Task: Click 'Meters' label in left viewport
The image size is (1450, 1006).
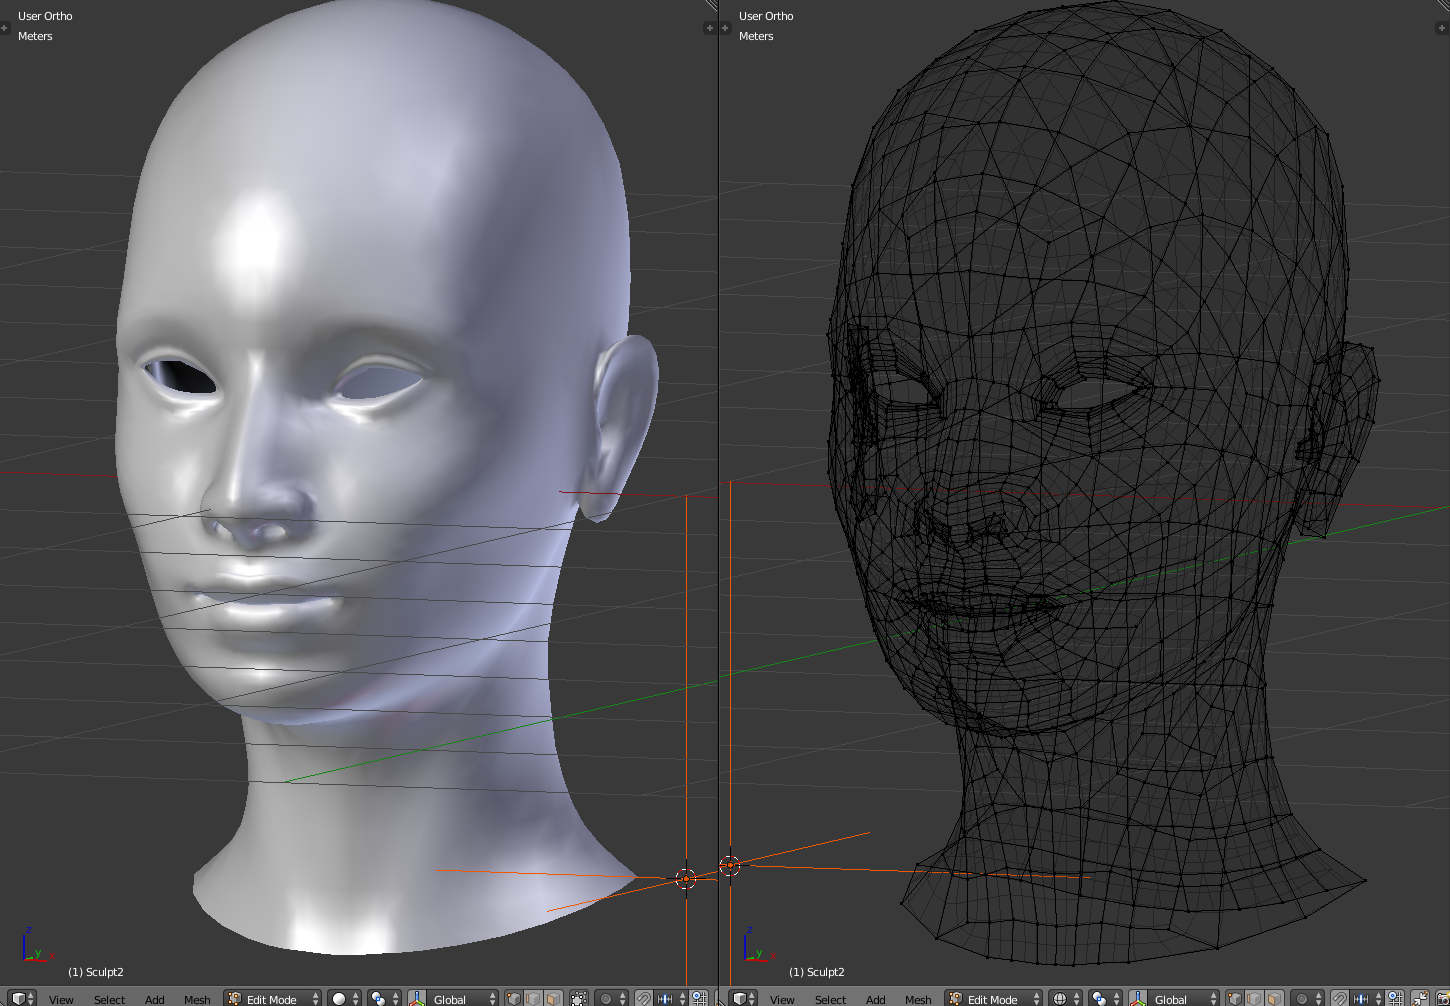Action: coord(35,36)
